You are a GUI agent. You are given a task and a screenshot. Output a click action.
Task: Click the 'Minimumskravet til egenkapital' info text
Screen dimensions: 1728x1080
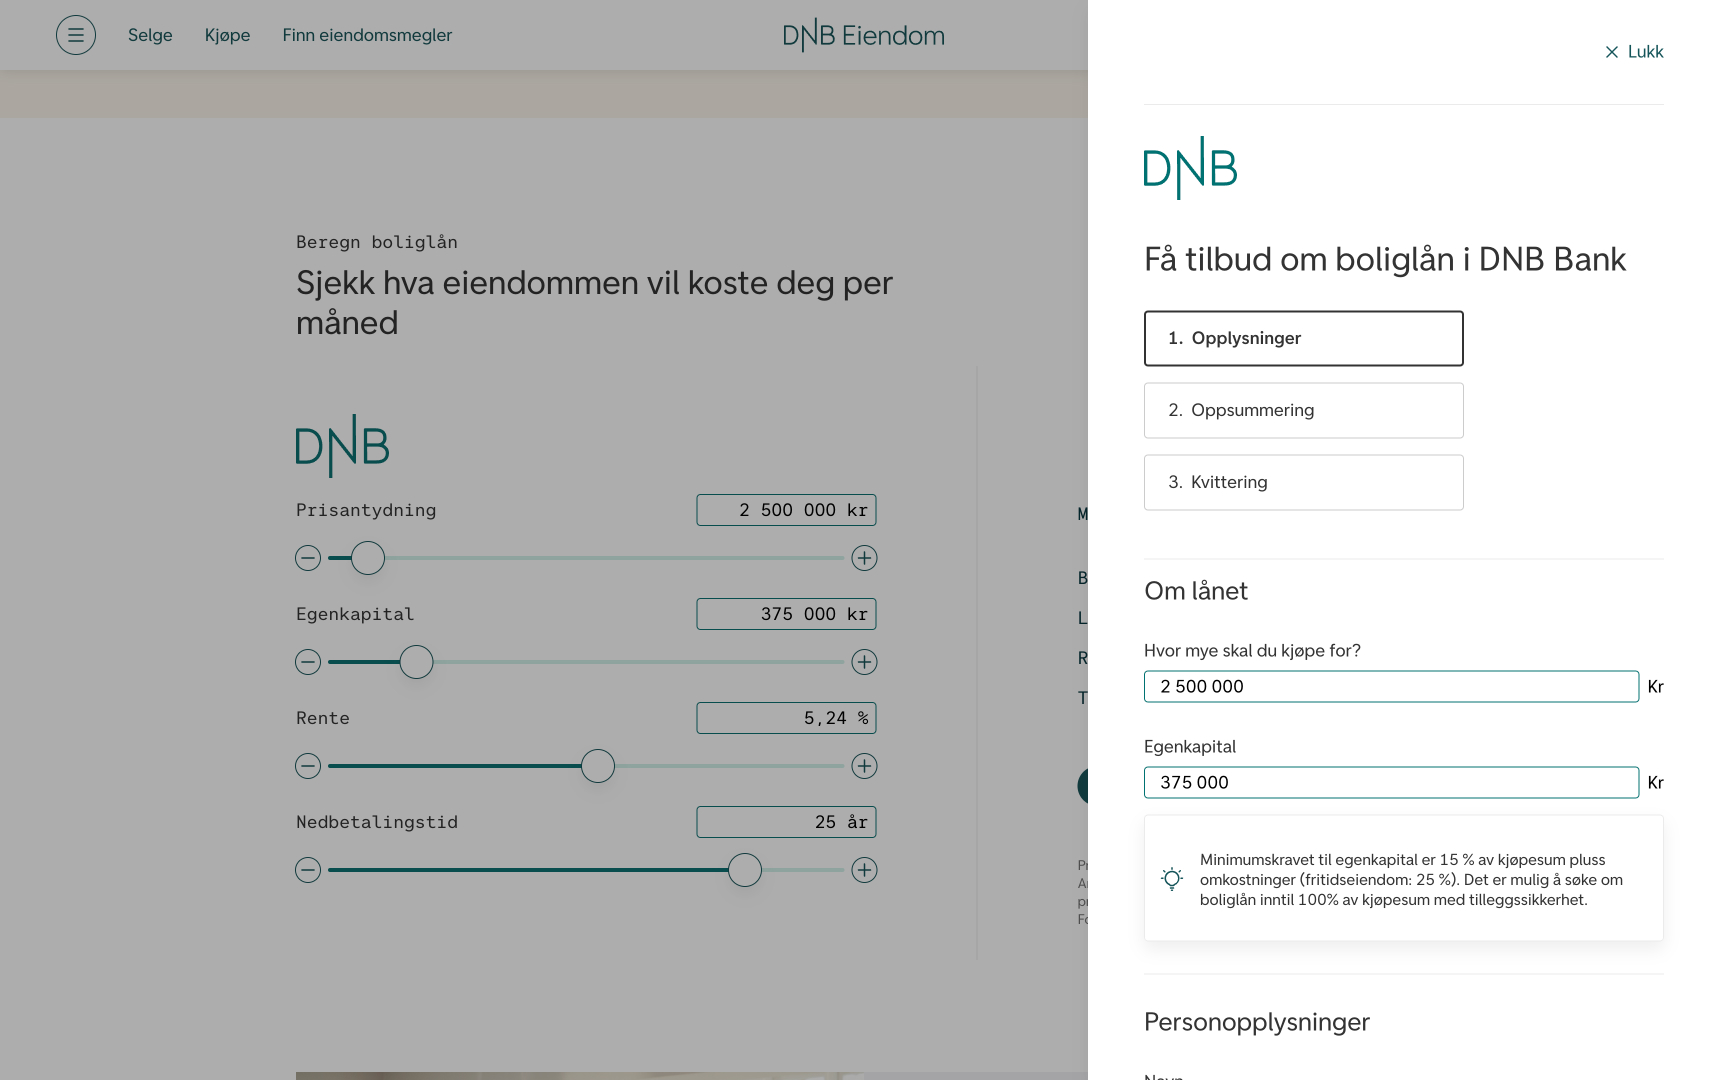pyautogui.click(x=1412, y=879)
